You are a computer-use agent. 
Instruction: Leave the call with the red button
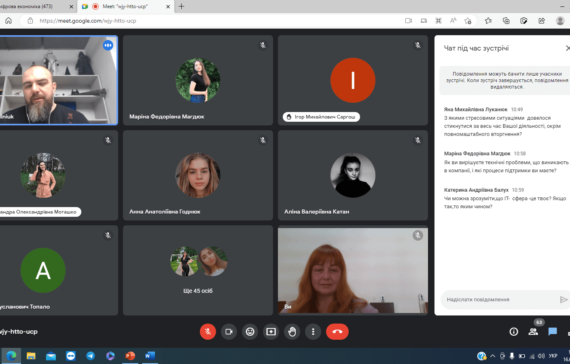(x=337, y=332)
